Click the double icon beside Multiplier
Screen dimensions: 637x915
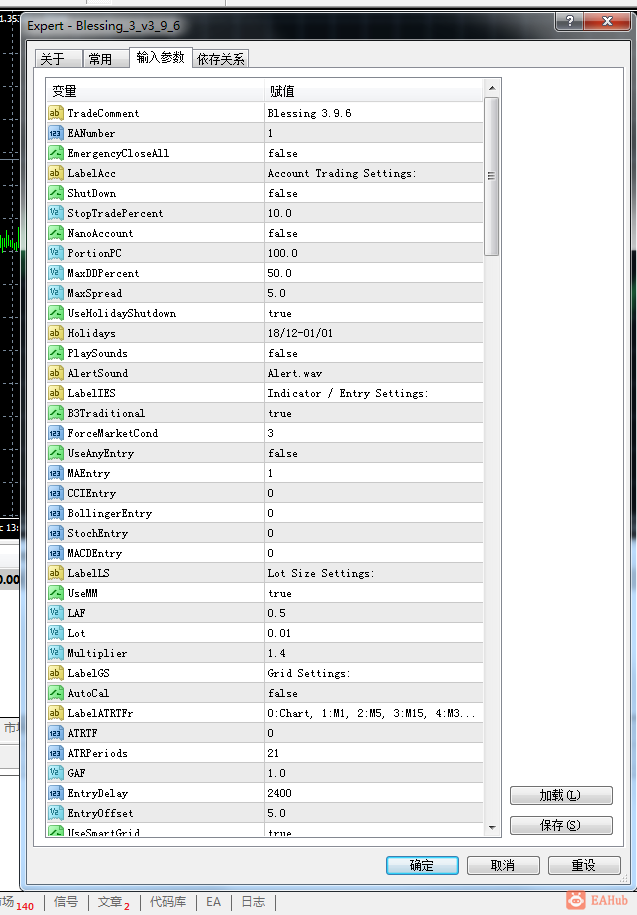(x=55, y=653)
